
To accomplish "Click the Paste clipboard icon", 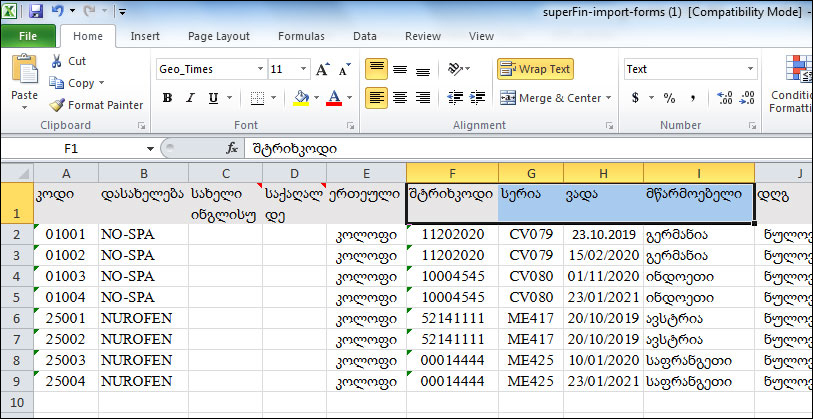I will 24,69.
